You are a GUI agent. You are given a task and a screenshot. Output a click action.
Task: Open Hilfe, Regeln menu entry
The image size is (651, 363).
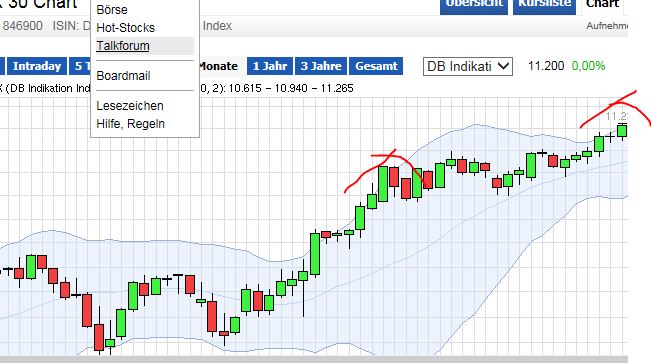(130, 124)
